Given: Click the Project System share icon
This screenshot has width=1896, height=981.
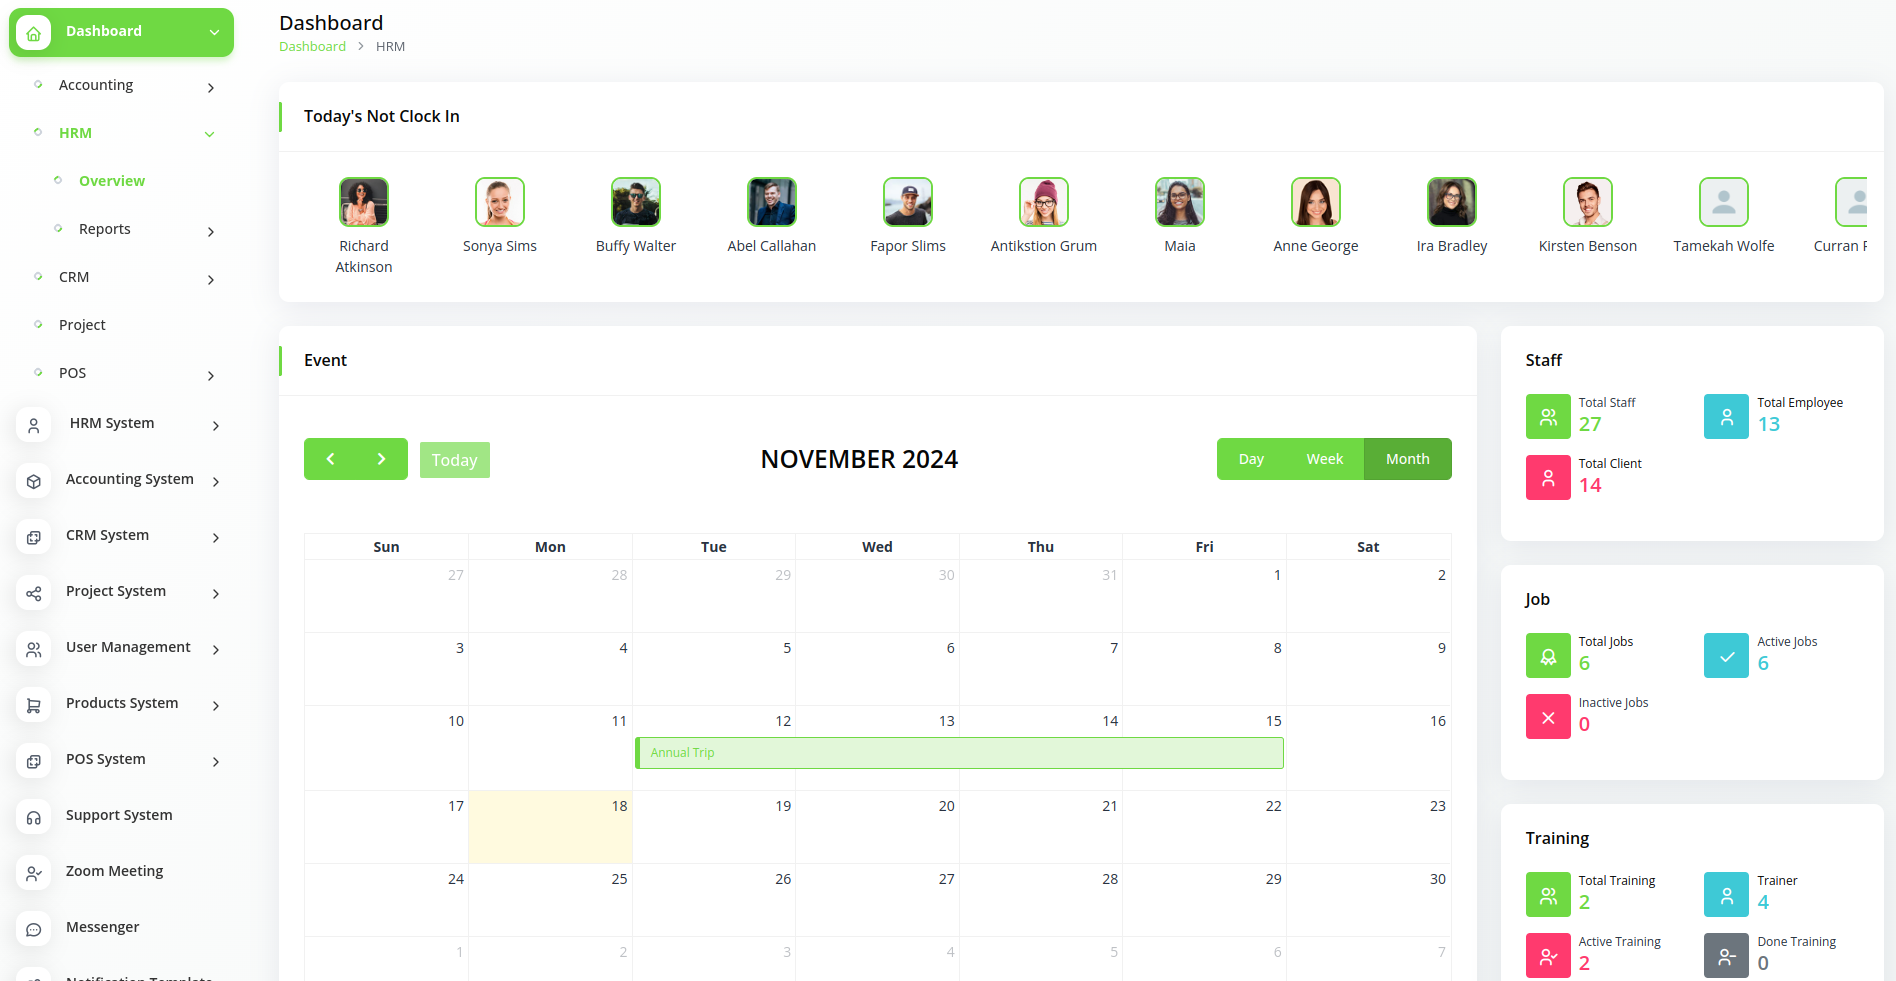Looking at the screenshot, I should [33, 593].
